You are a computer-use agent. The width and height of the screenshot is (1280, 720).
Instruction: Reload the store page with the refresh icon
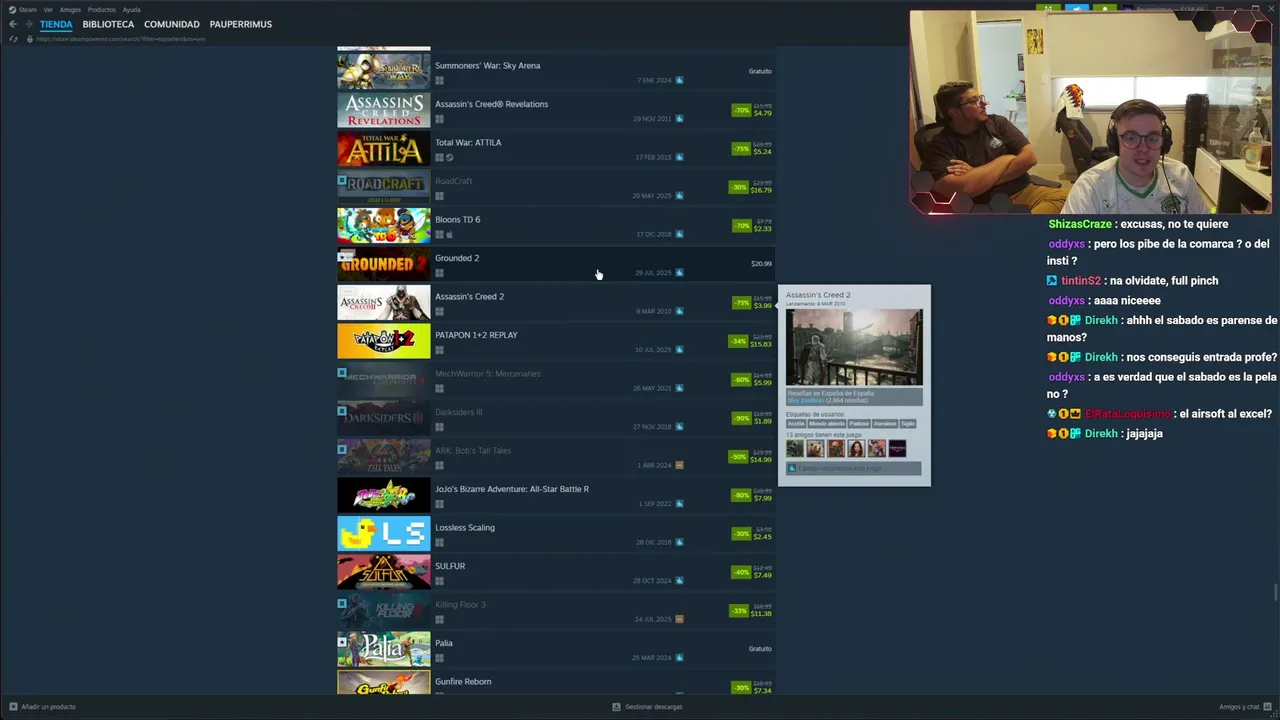tap(13, 39)
